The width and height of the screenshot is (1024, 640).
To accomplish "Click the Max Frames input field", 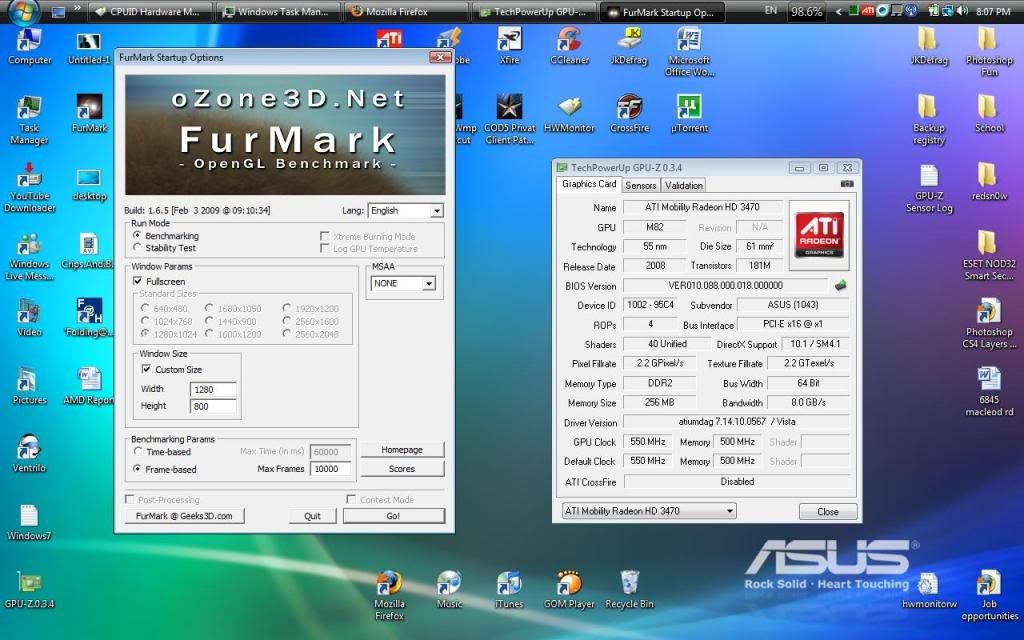I will (x=330, y=469).
